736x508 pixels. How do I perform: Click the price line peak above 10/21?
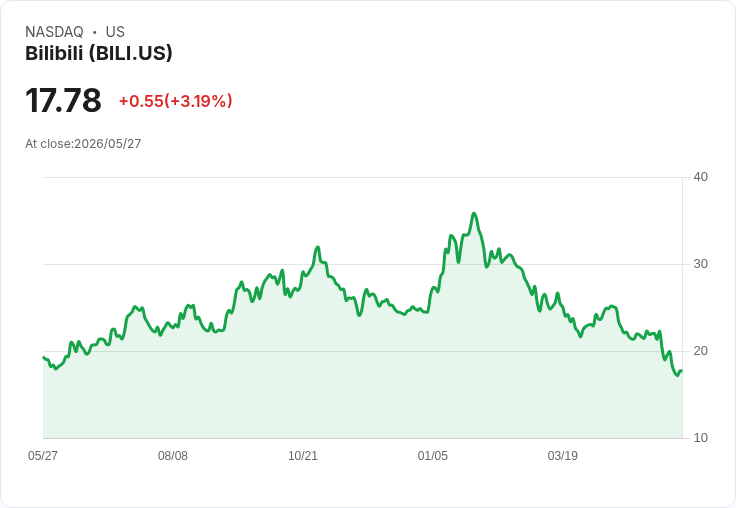click(318, 247)
